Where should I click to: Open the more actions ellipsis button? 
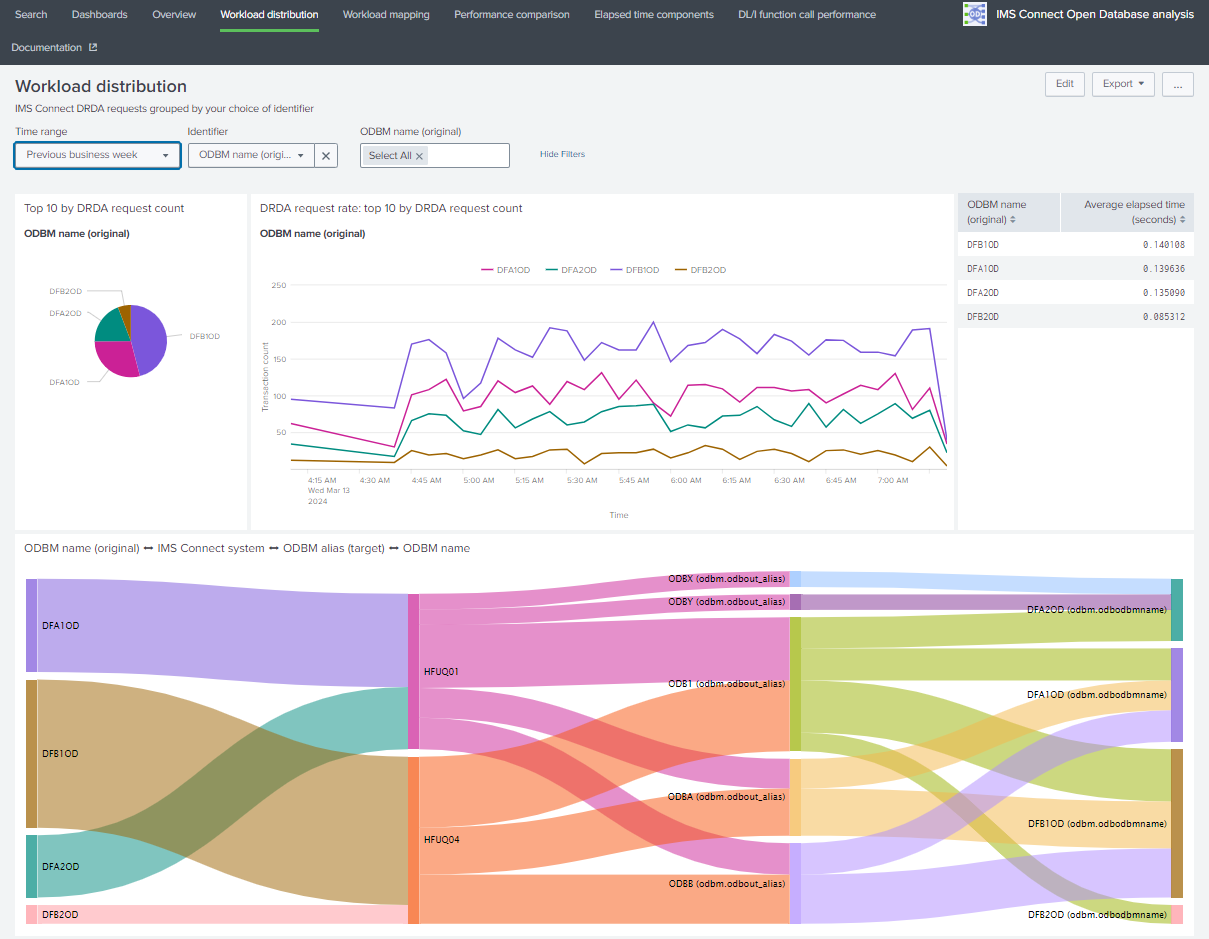click(x=1177, y=84)
